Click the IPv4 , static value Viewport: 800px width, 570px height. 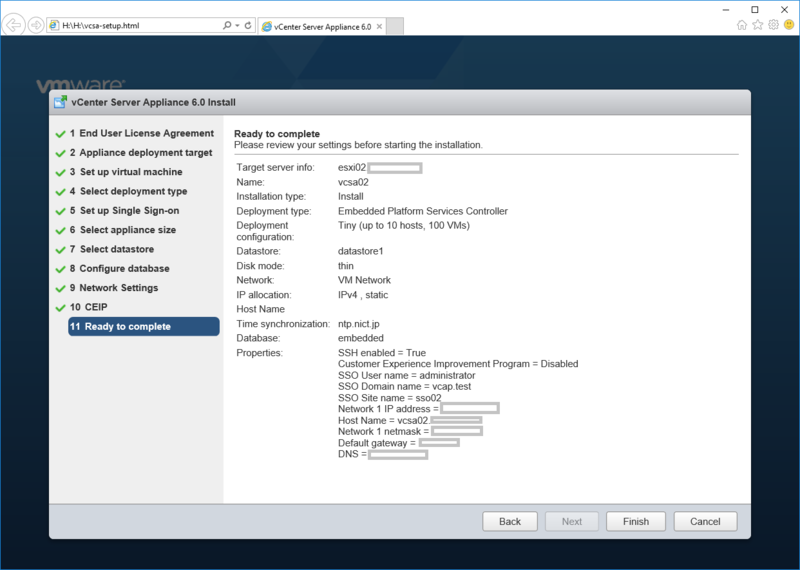[363, 295]
